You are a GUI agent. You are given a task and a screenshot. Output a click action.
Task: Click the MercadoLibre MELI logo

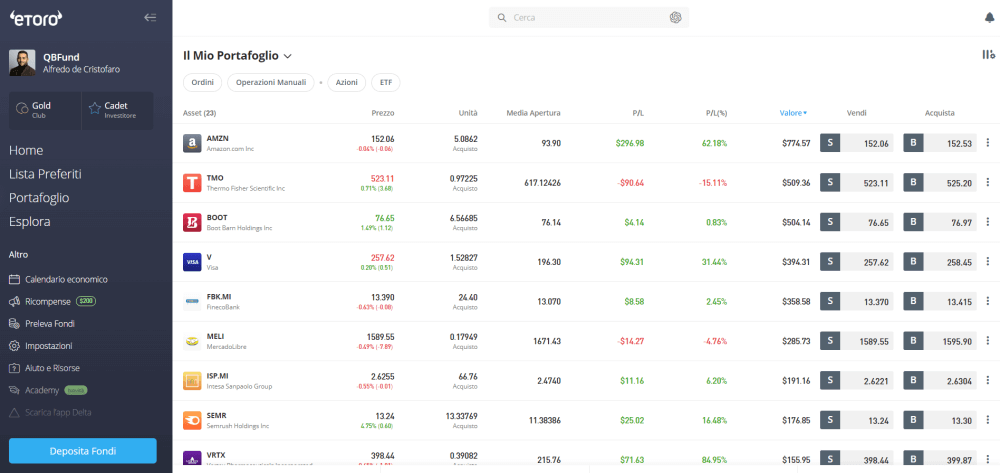192,341
